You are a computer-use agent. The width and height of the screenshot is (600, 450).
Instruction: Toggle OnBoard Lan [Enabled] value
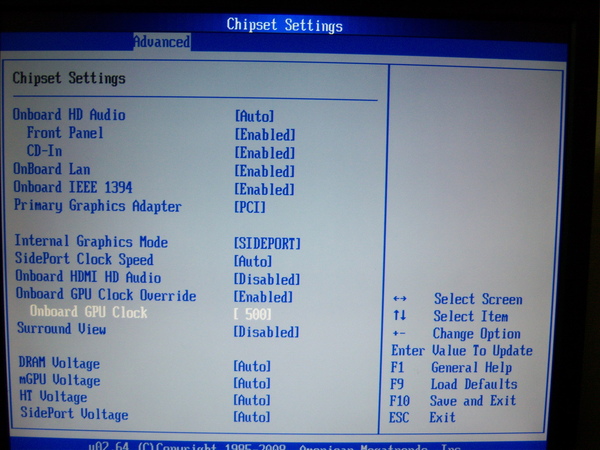coord(265,171)
